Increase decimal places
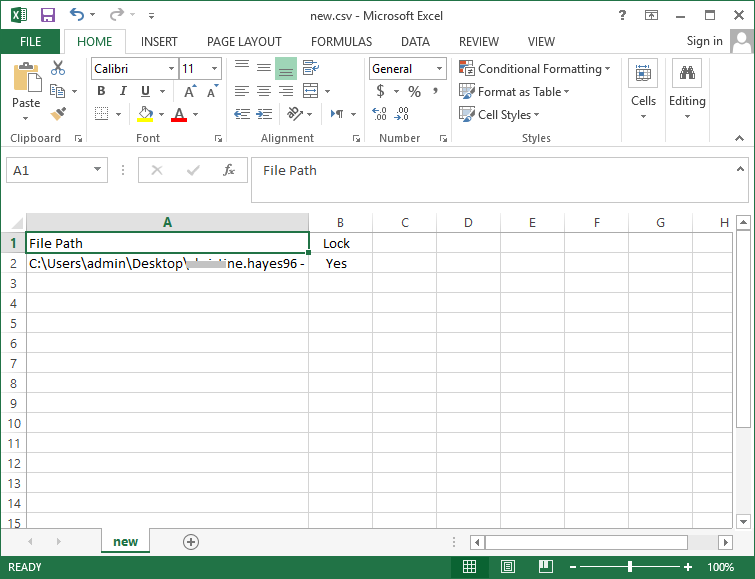This screenshot has width=755, height=579. [379, 114]
